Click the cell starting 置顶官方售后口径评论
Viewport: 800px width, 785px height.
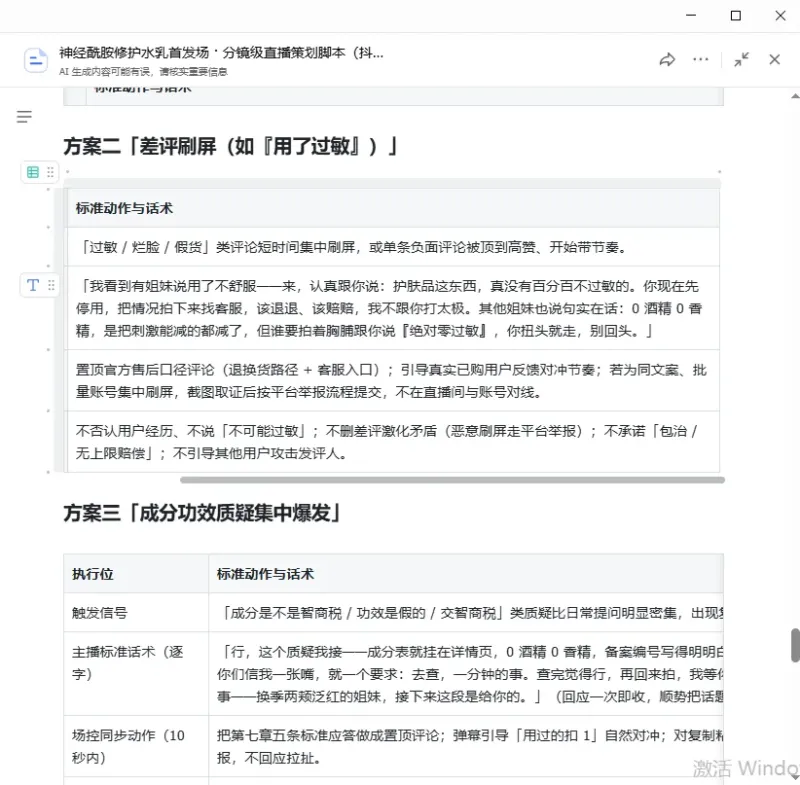tap(393, 381)
